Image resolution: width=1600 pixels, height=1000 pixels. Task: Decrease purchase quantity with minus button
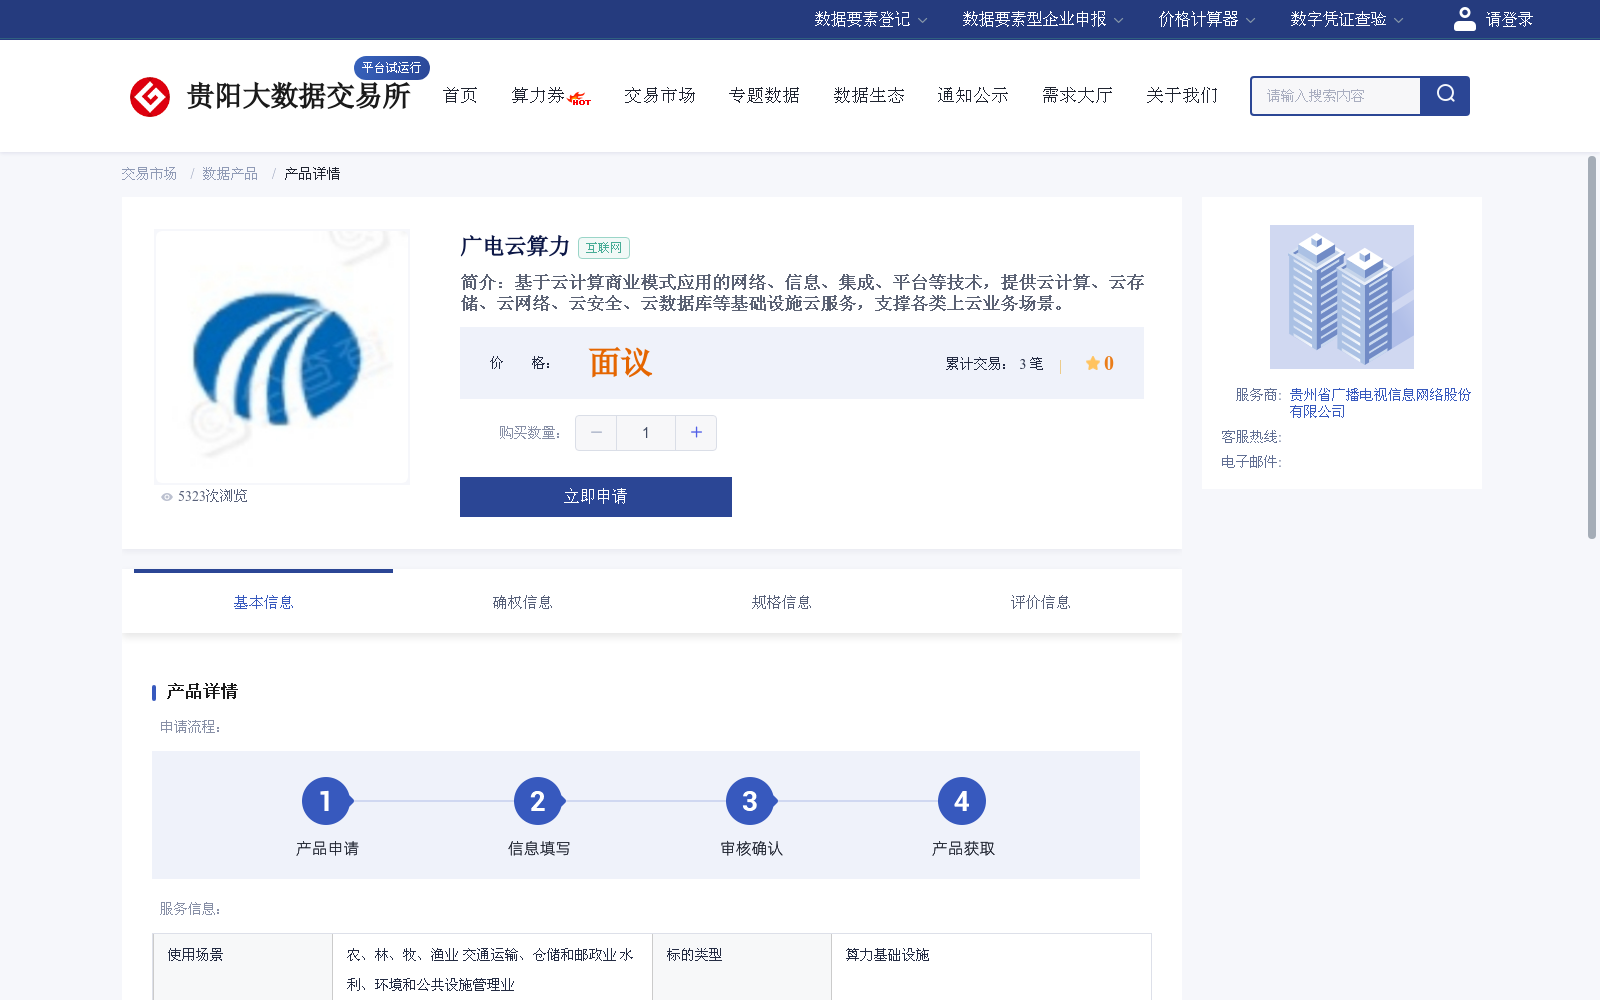(x=596, y=433)
